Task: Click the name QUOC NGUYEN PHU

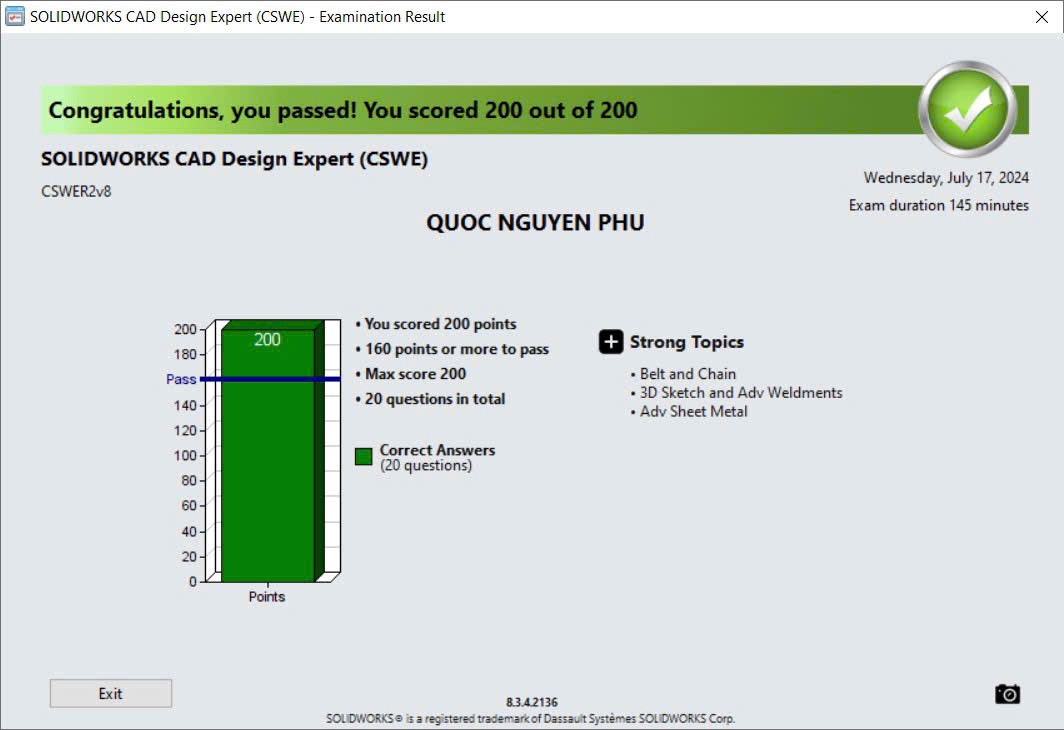Action: 535,223
